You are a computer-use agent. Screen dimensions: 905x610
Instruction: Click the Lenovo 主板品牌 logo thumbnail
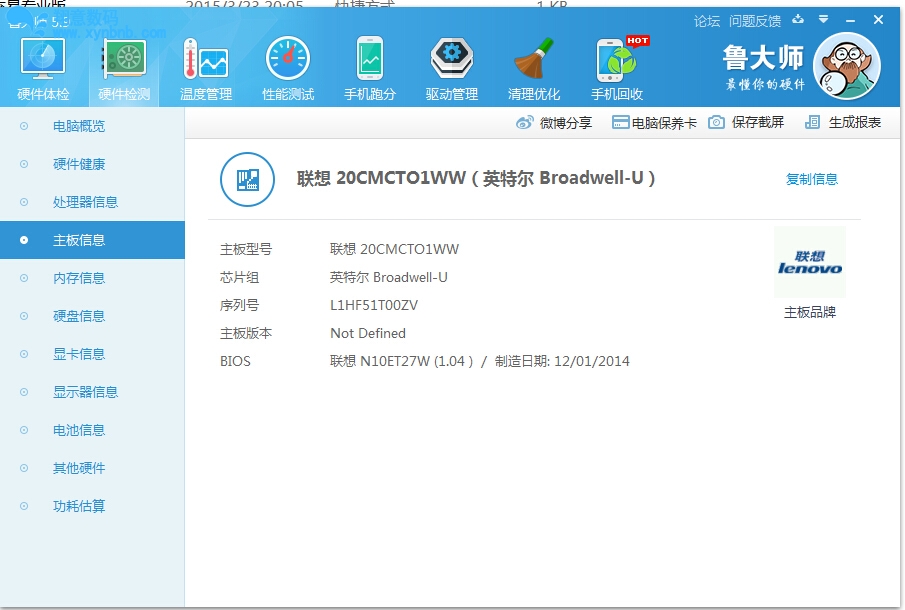click(809, 263)
